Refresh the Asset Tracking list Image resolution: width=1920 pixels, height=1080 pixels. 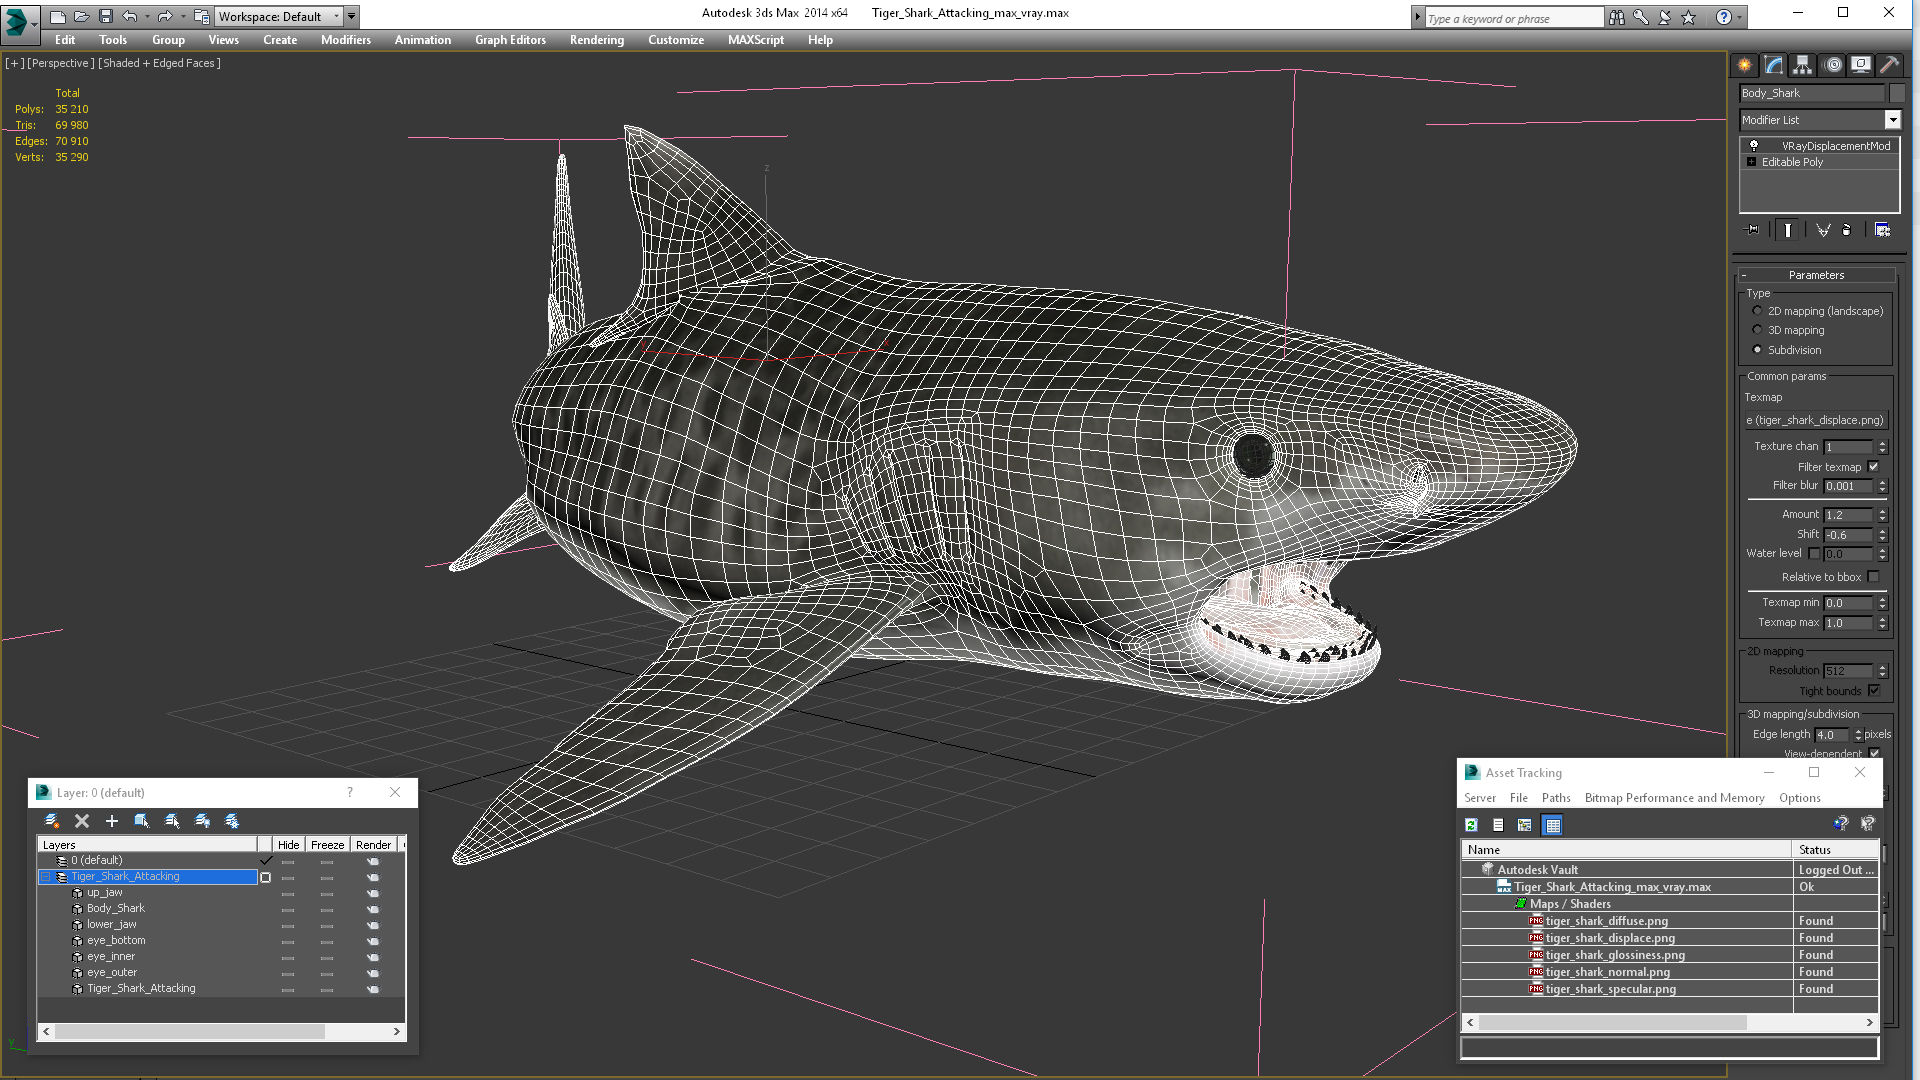click(x=1471, y=825)
